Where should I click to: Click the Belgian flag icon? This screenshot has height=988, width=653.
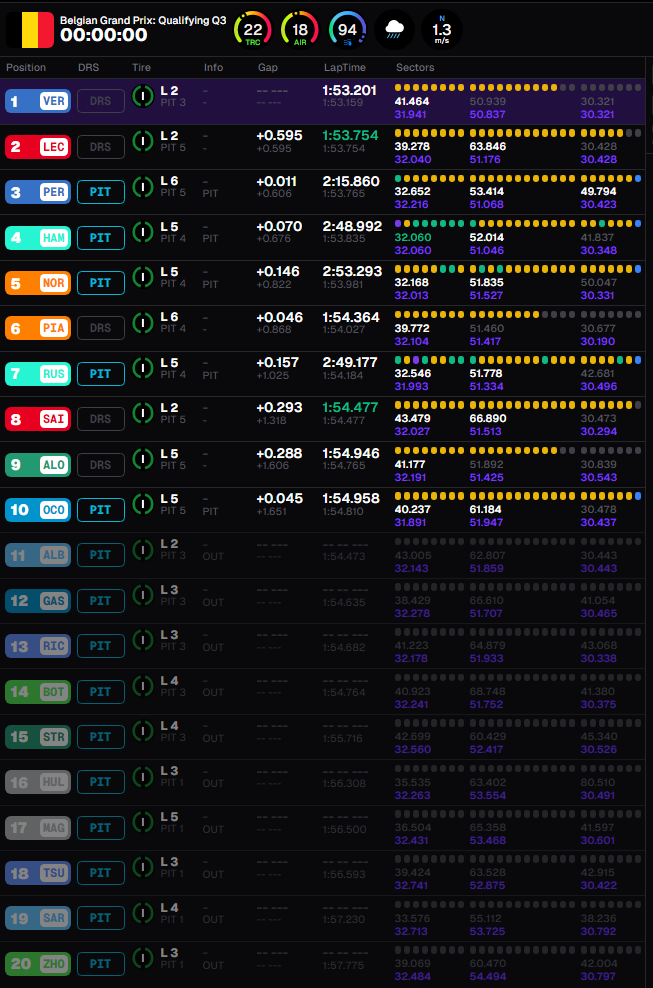(30, 30)
